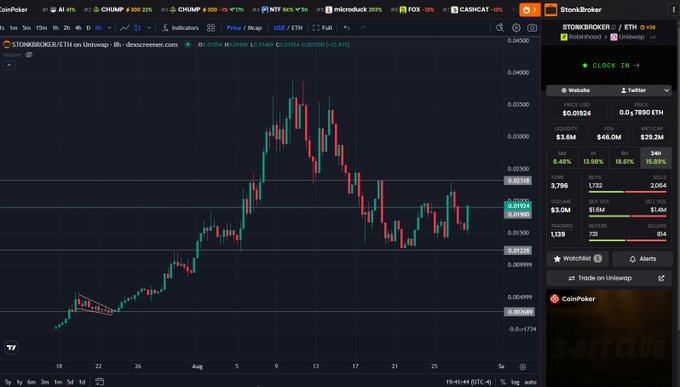This screenshot has height=387, width=680.
Task: Select the line chart style icon
Action: (124, 28)
